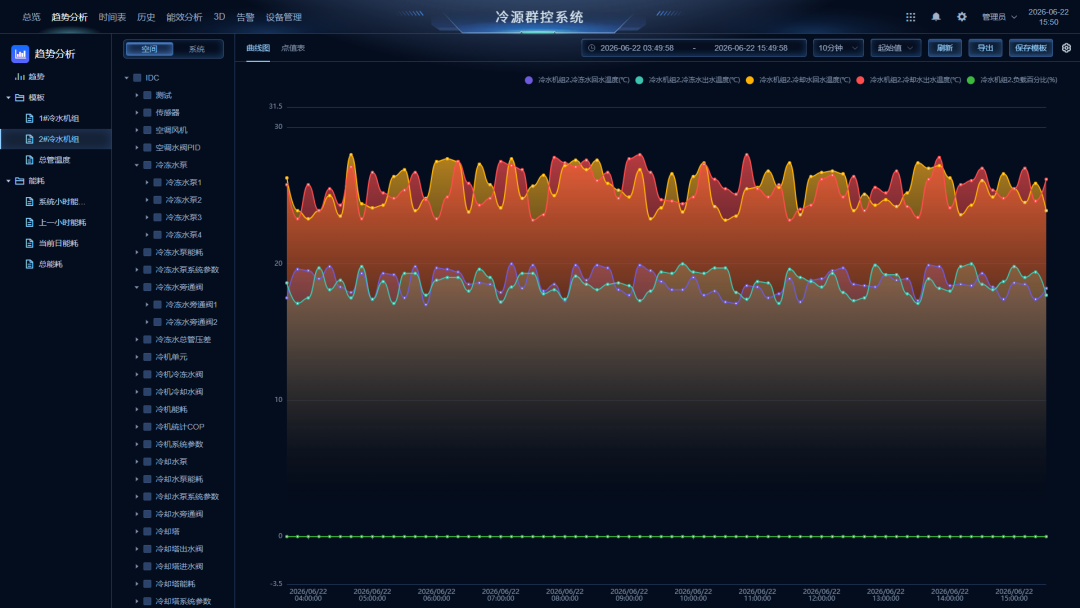Viewport: 1080px width, 608px height.
Task: Open system settings gear in top header
Action: pos(962,17)
